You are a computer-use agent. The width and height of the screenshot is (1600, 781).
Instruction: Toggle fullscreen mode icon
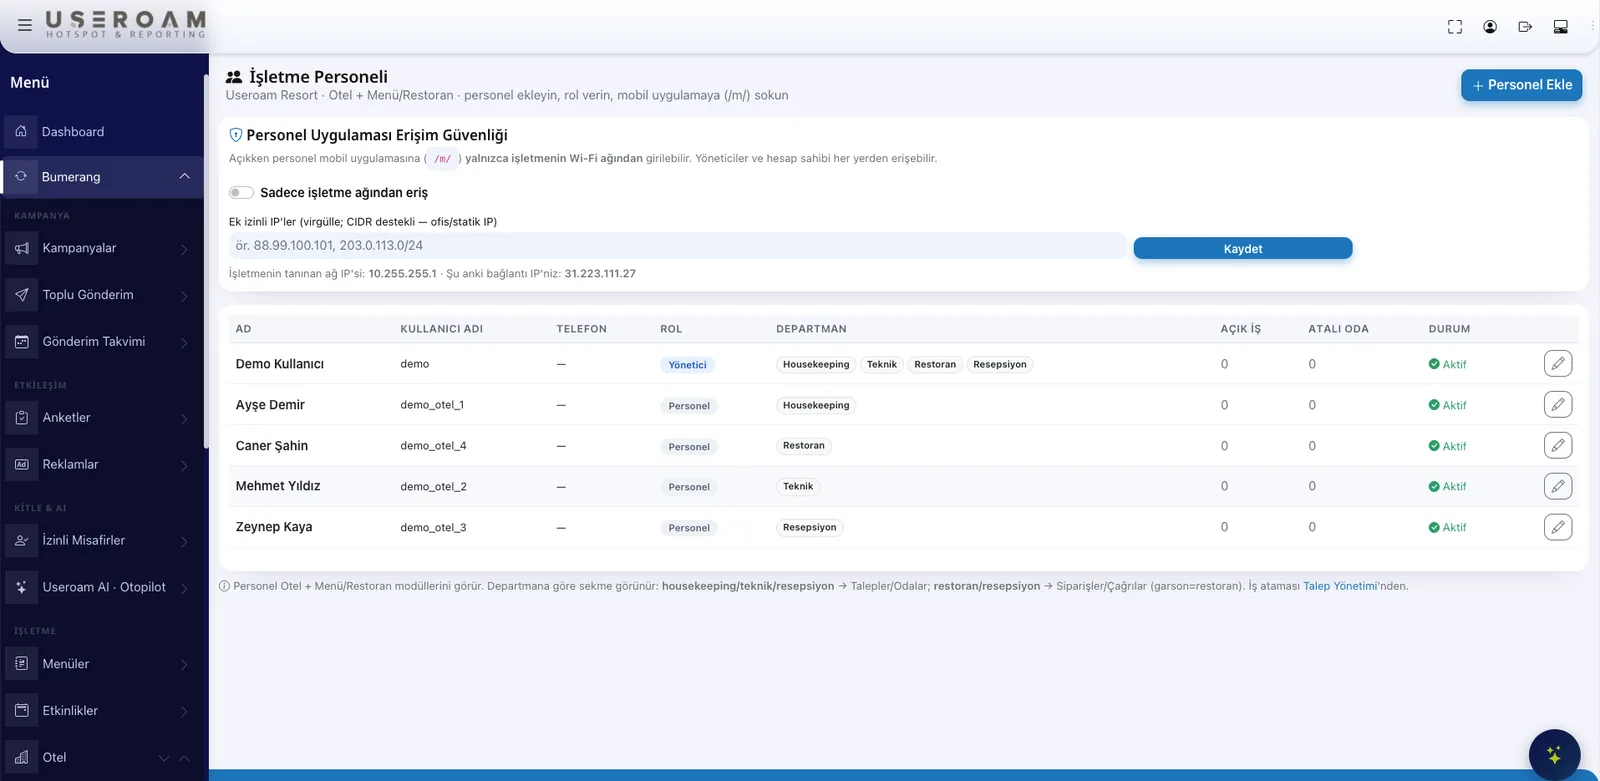click(1455, 27)
